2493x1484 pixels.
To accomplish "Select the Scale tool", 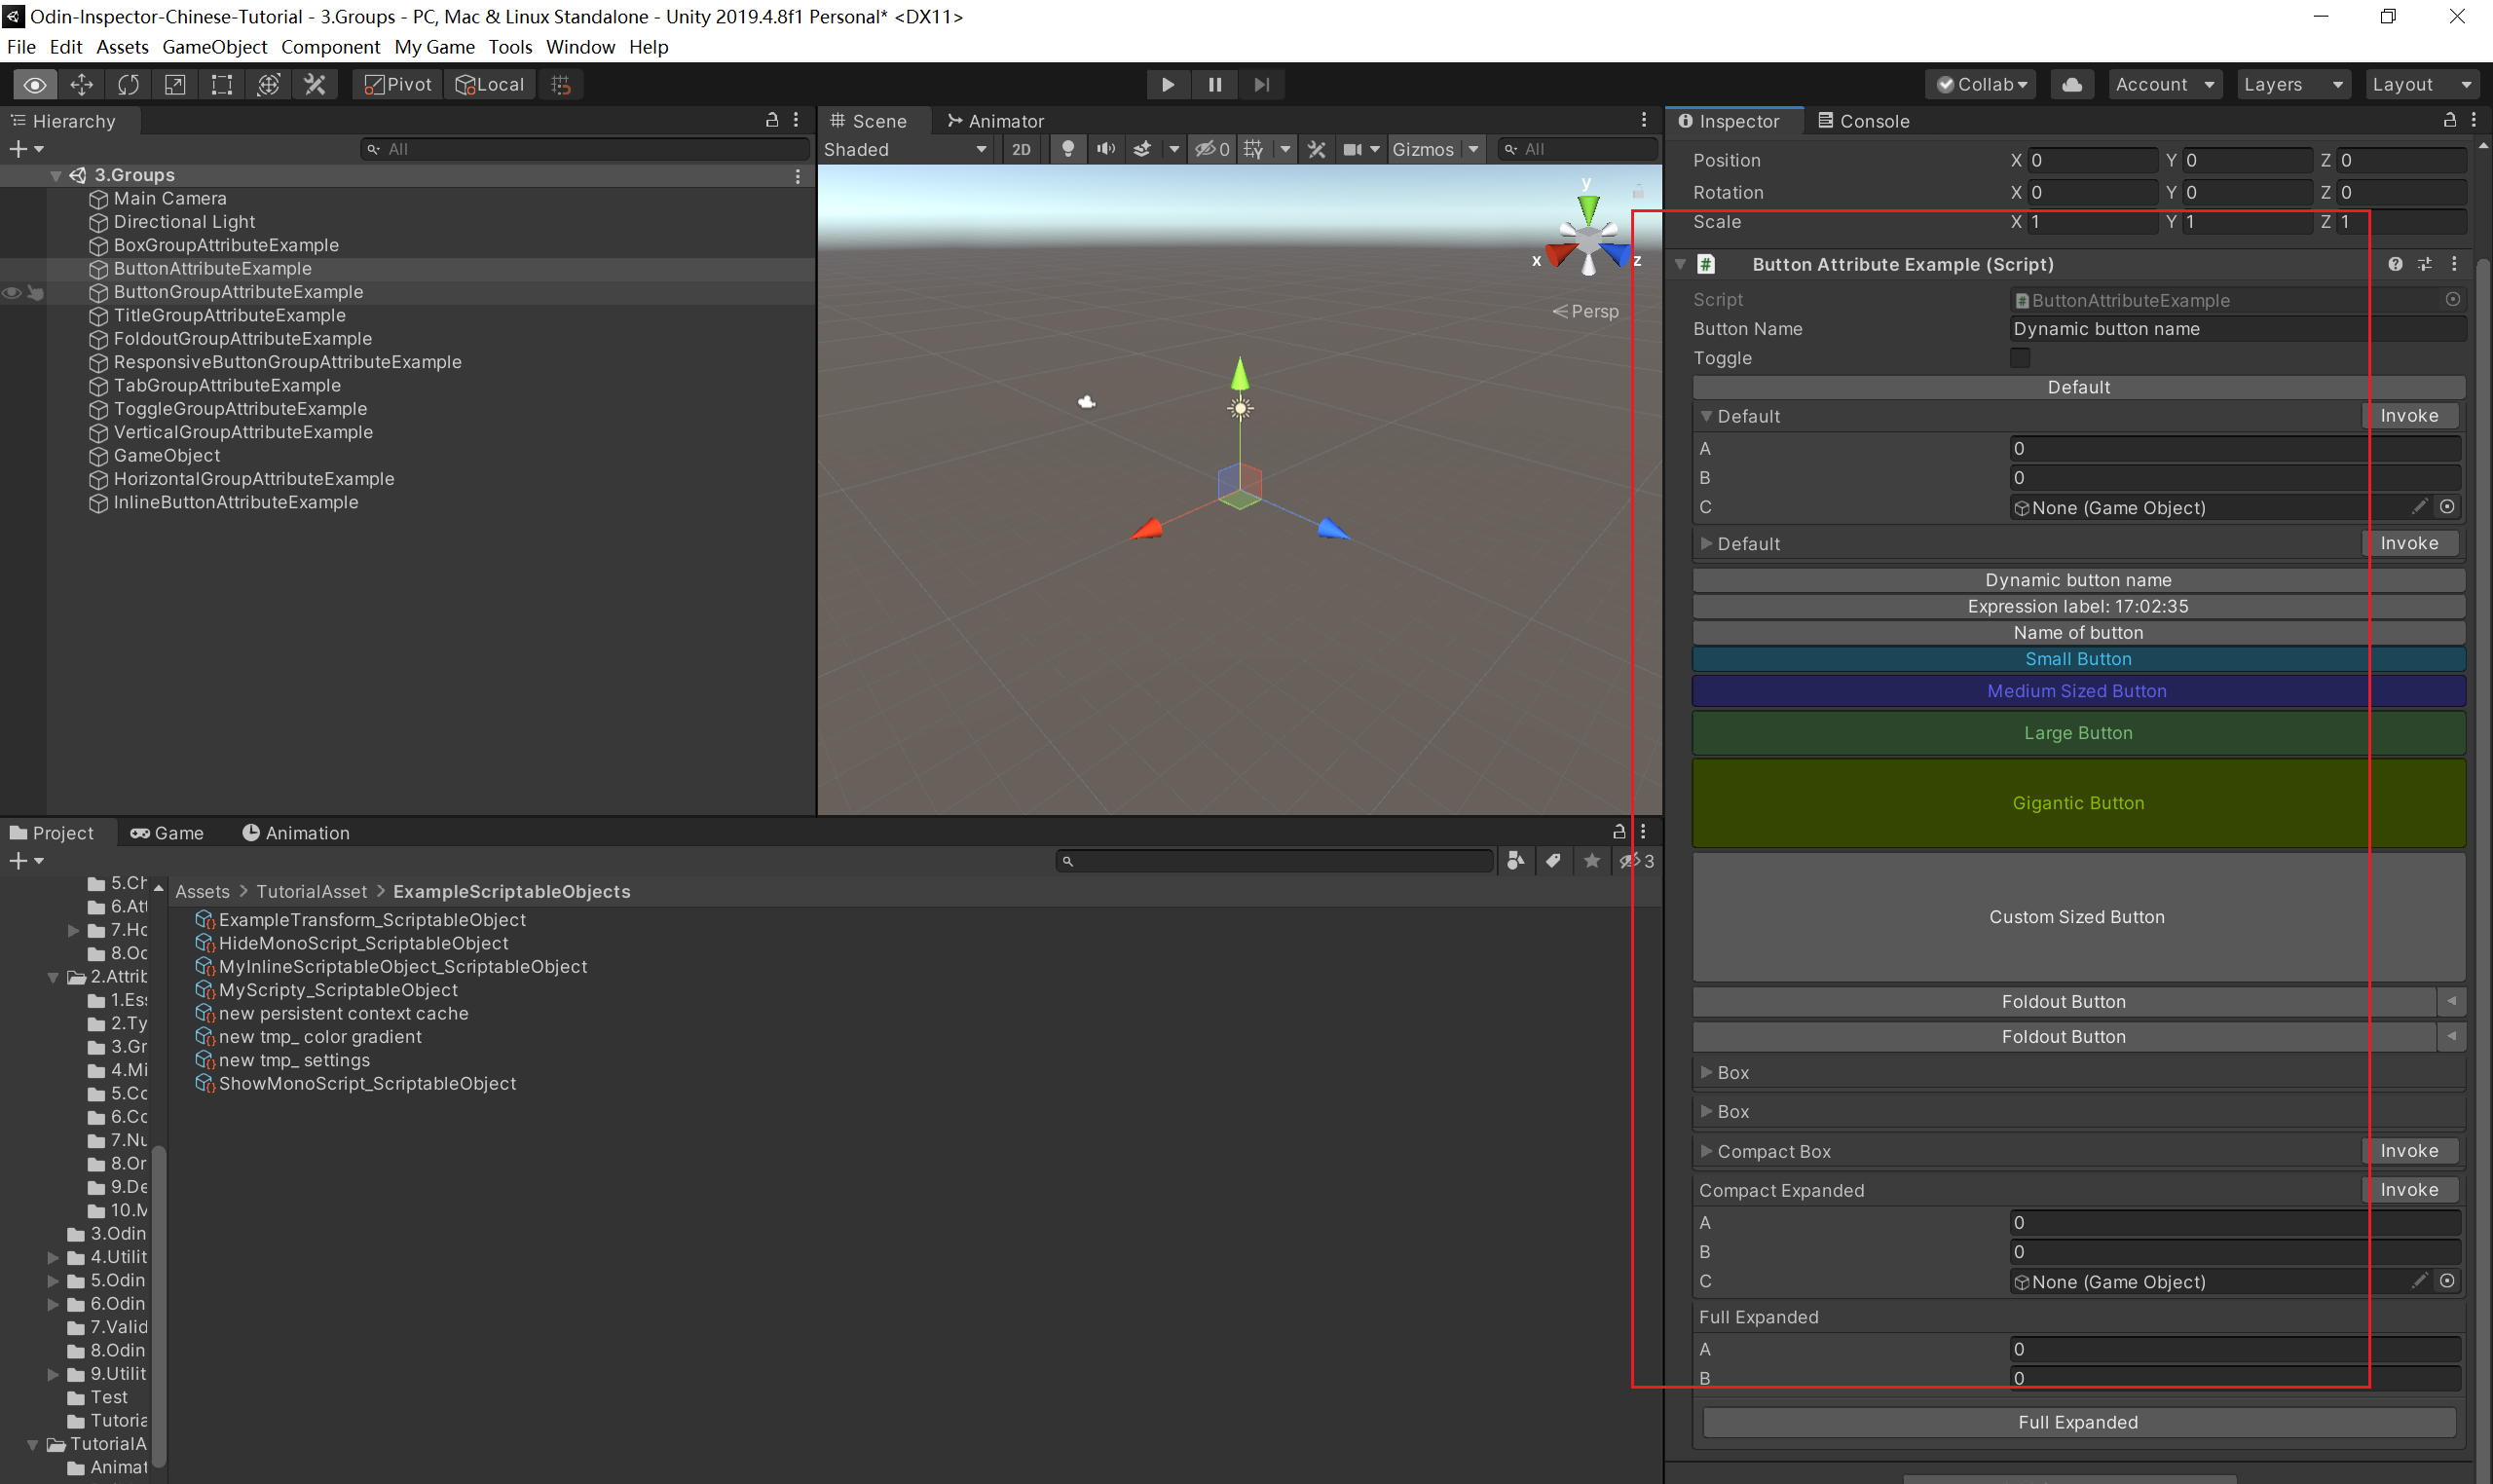I will pyautogui.click(x=175, y=85).
